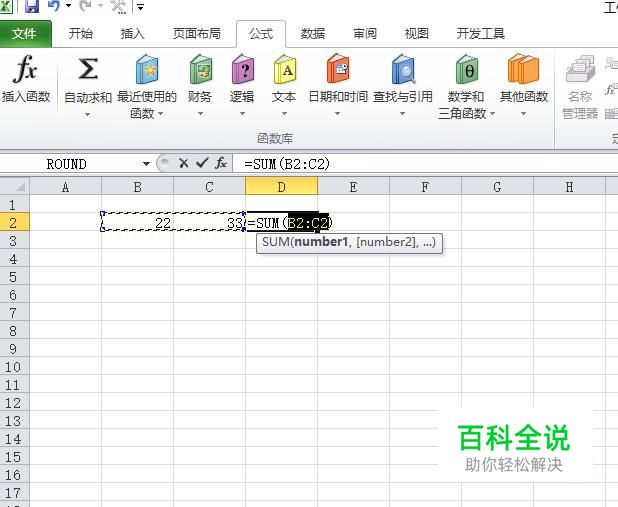
Task: Switch to the Developer (开发工具) tab
Action: click(481, 34)
